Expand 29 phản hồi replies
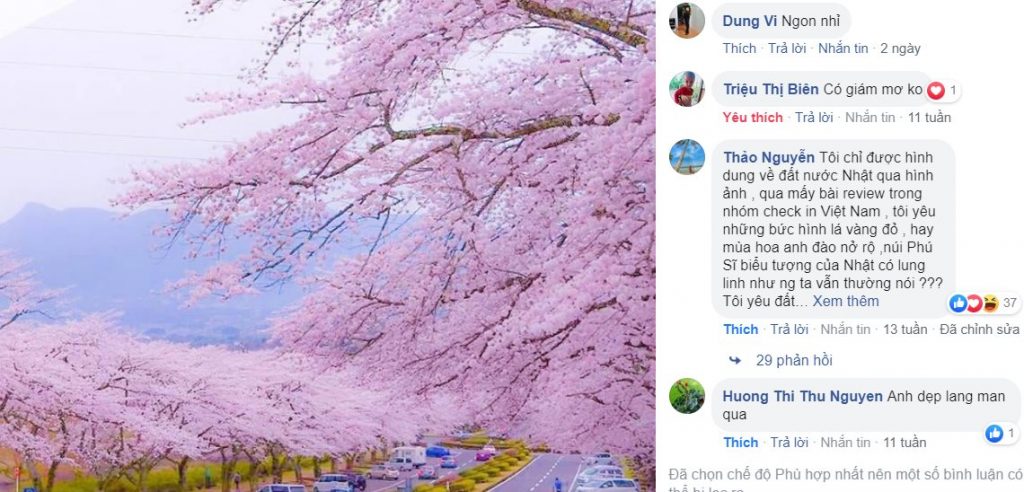 [794, 360]
